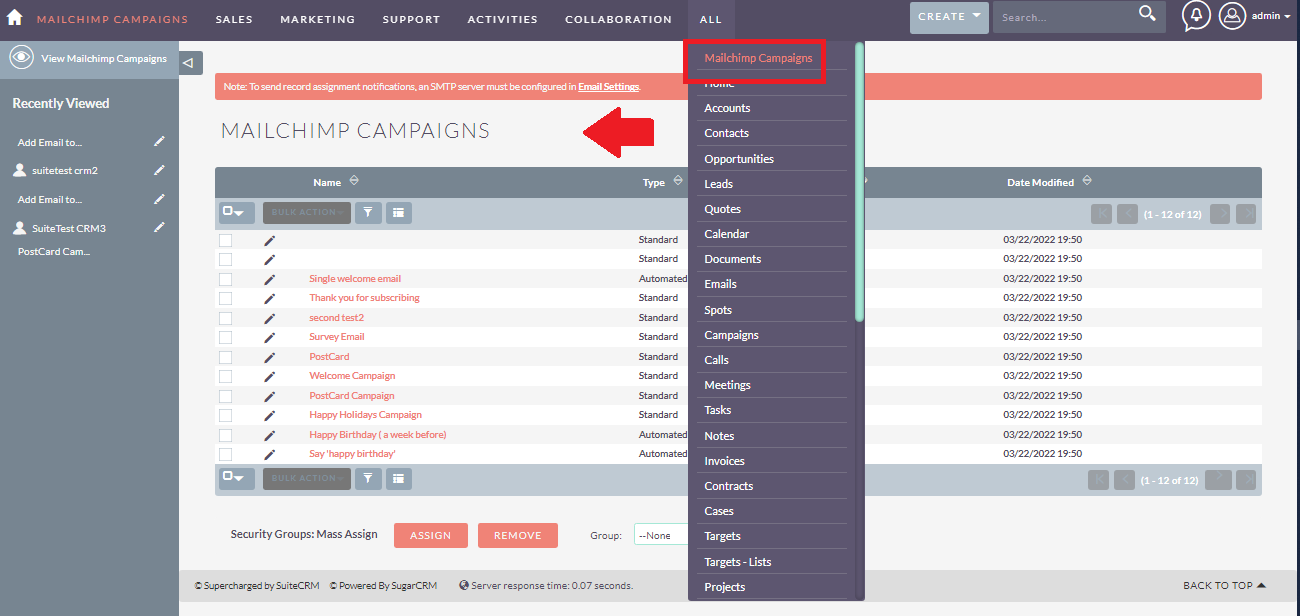
Task: Edit the second test2 row via pencil
Action: (269, 318)
